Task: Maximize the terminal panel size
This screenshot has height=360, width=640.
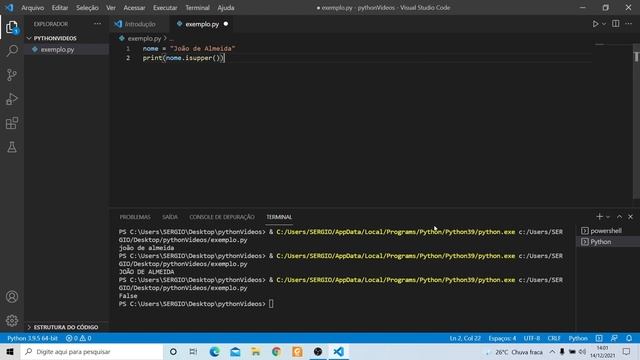Action: 619,217
